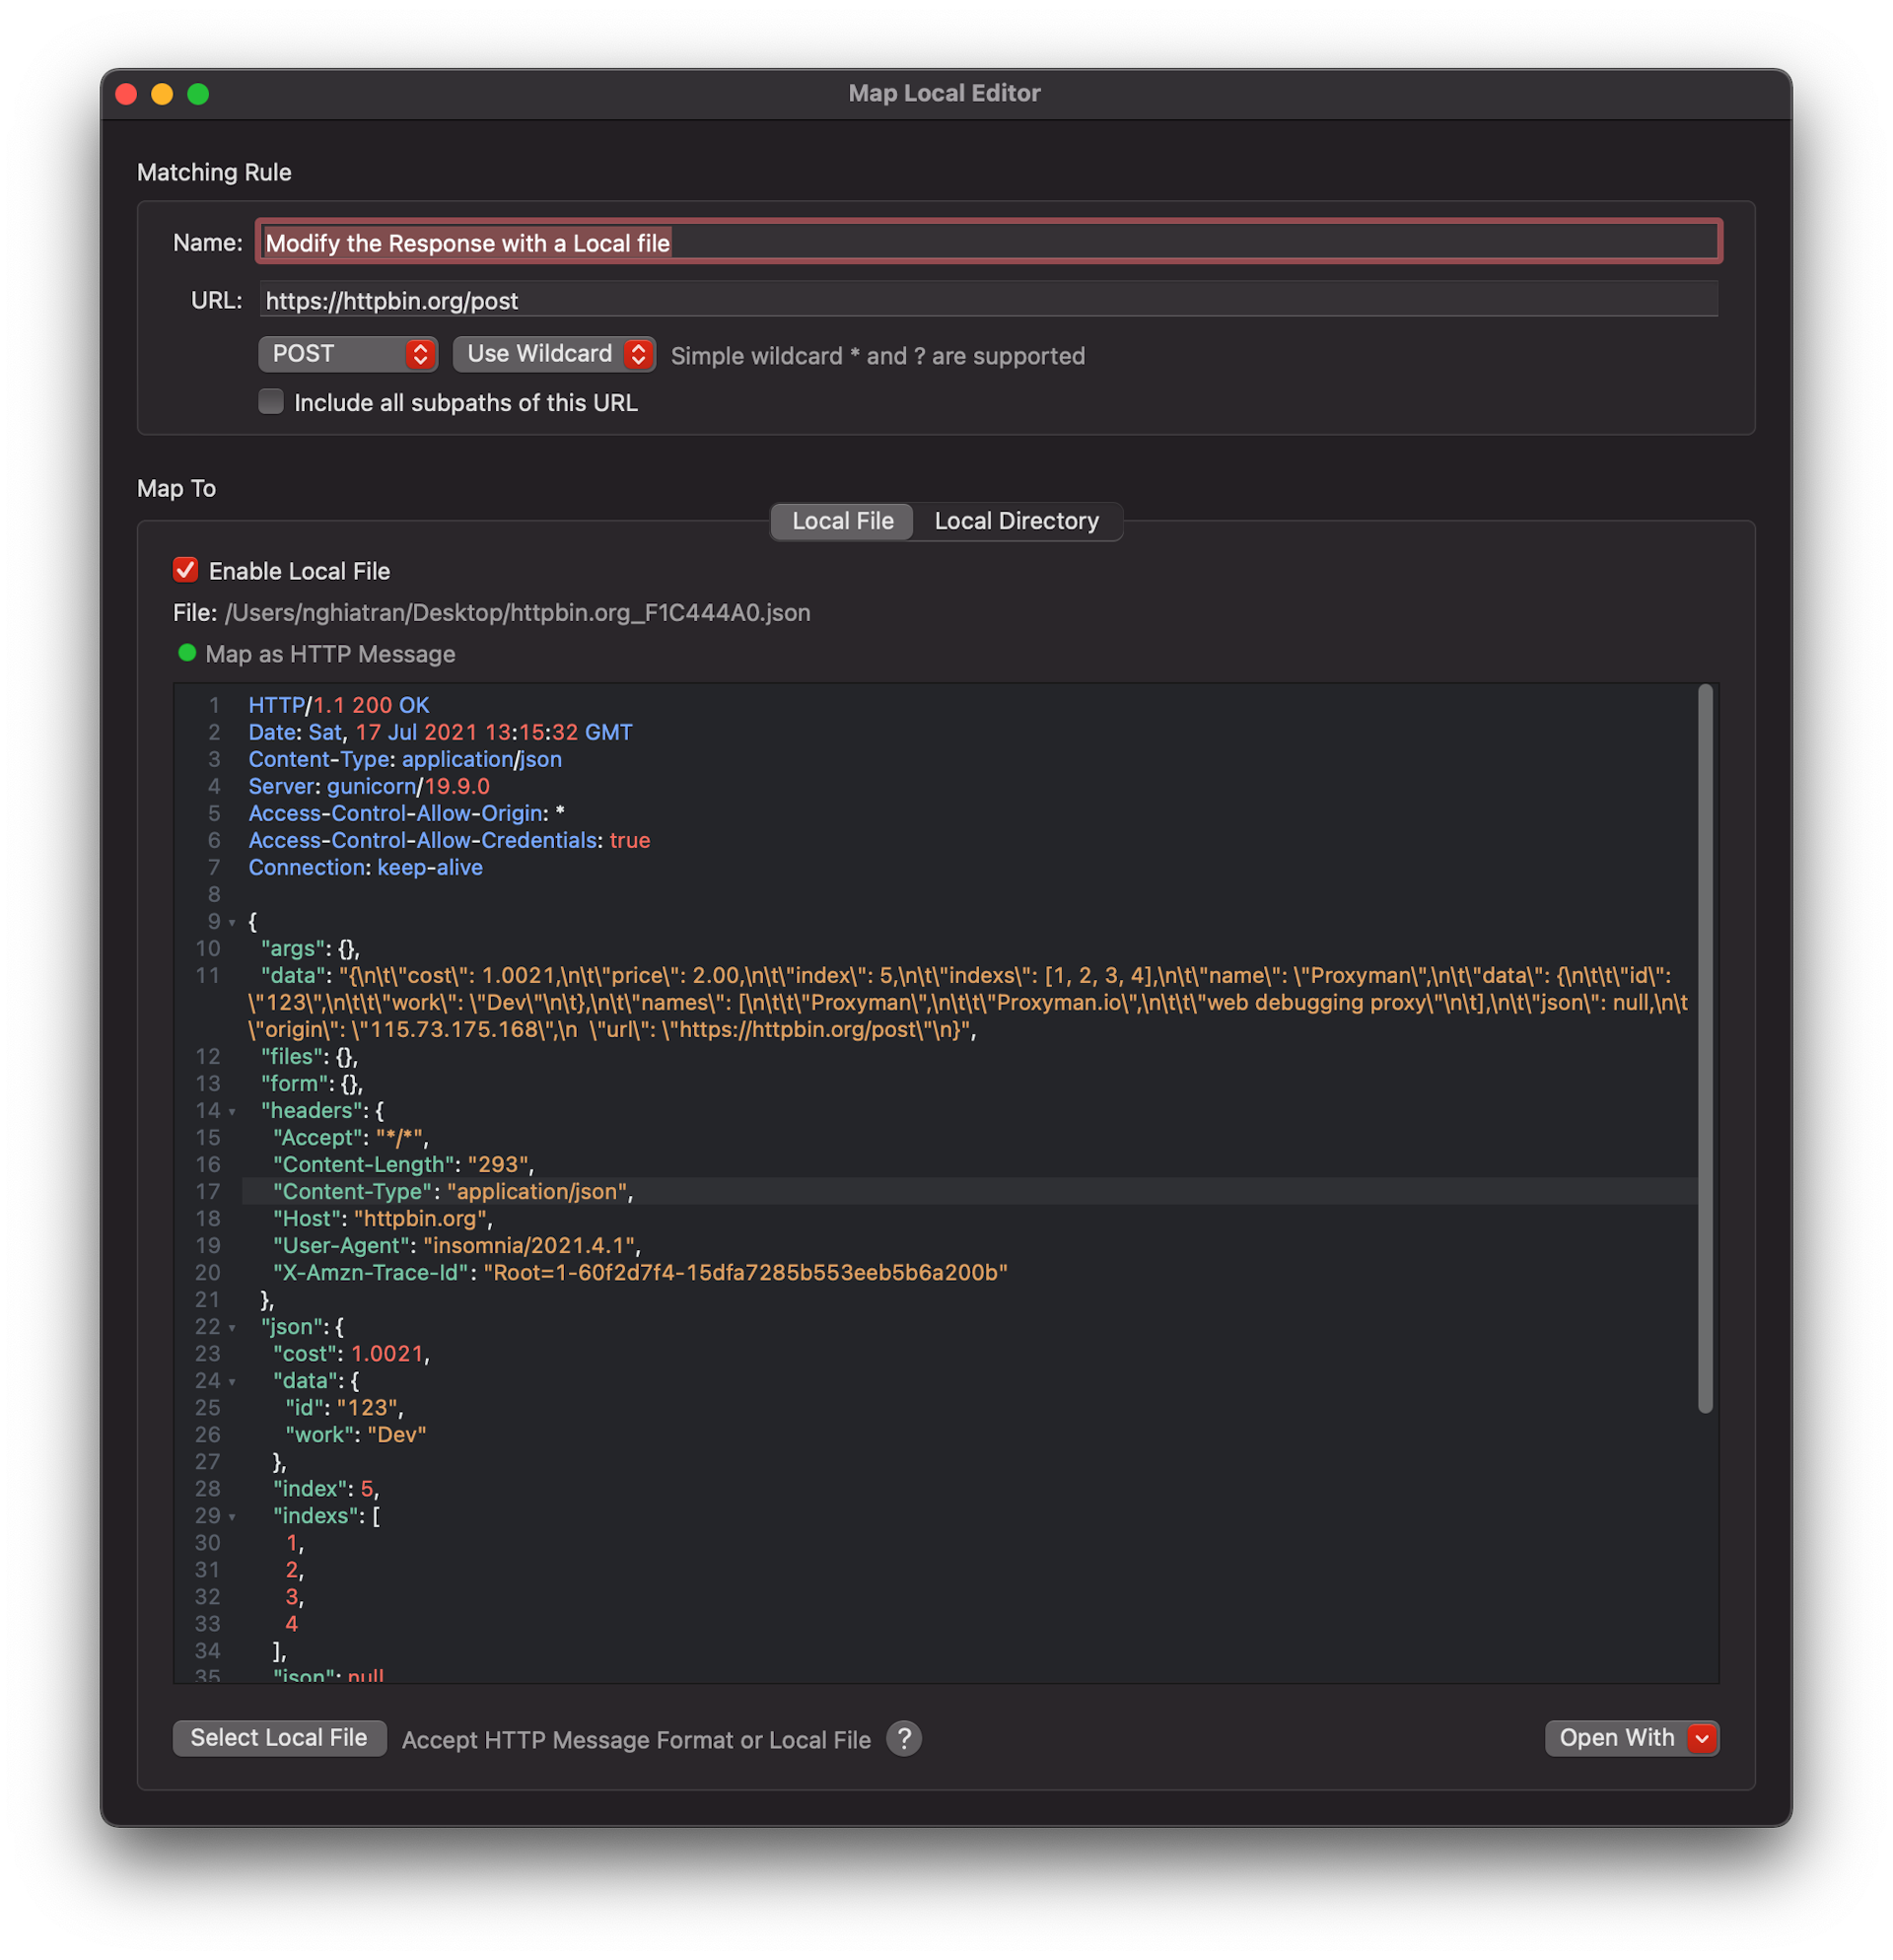Click the question mark help icon
The height and width of the screenshot is (1960, 1893).
click(x=903, y=1739)
